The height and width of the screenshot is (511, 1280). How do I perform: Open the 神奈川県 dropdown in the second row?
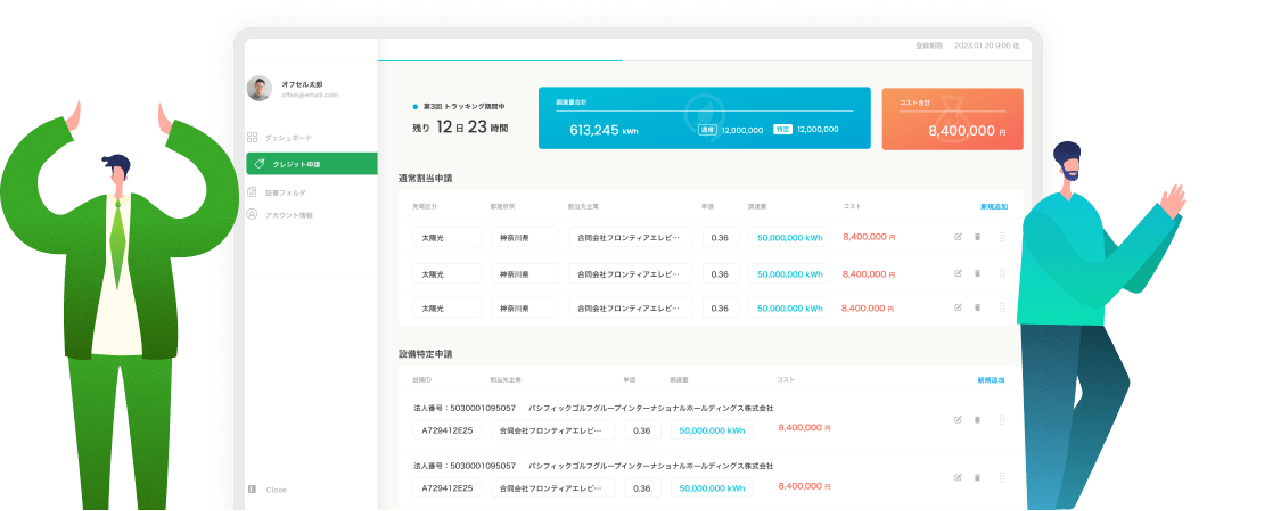[x=524, y=273]
